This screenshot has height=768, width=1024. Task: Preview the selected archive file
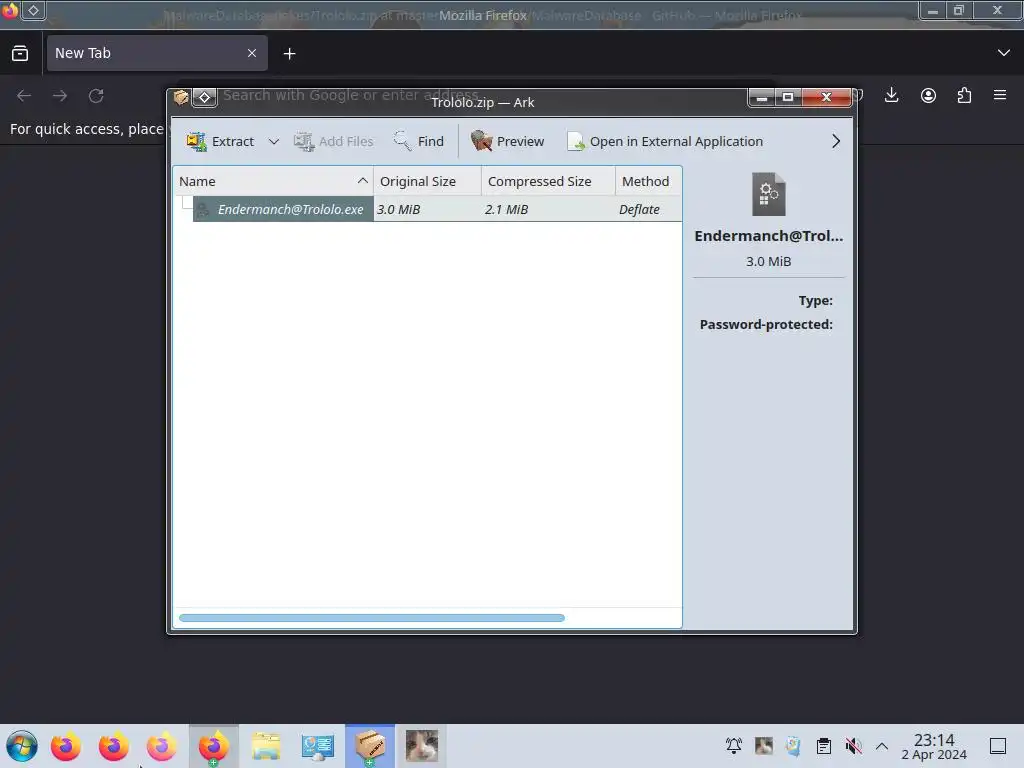pos(507,141)
